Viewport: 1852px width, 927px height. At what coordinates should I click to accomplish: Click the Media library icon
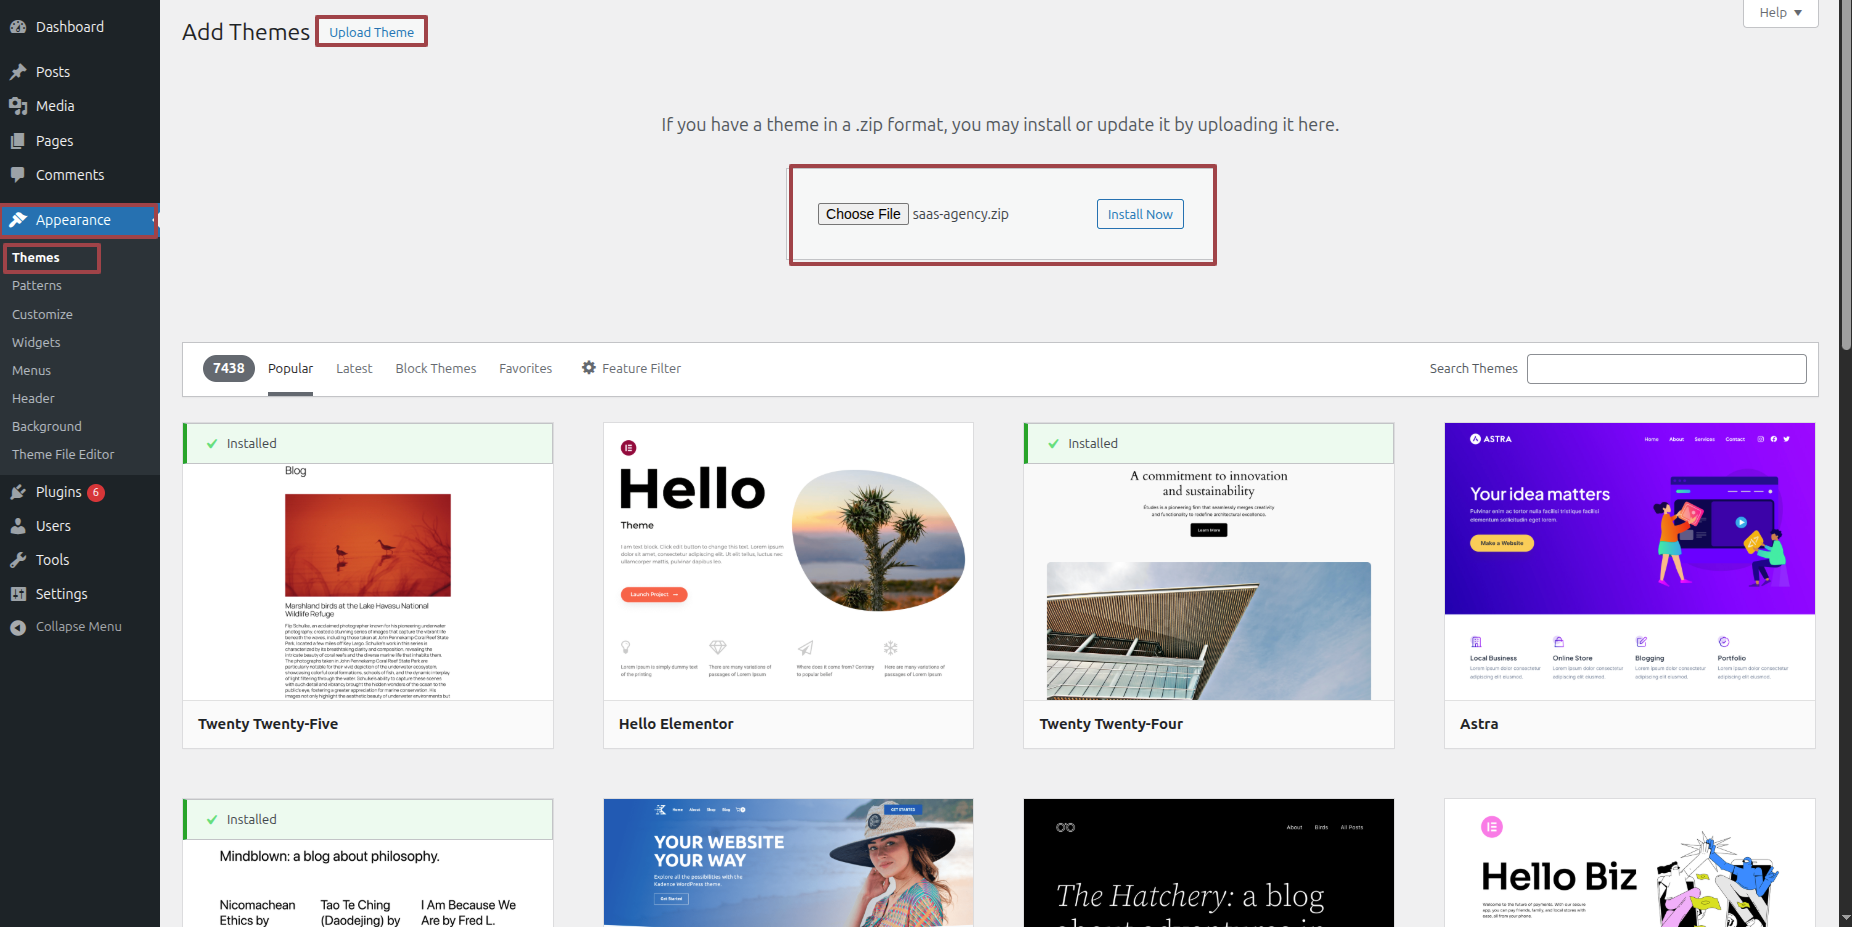[x=18, y=106]
